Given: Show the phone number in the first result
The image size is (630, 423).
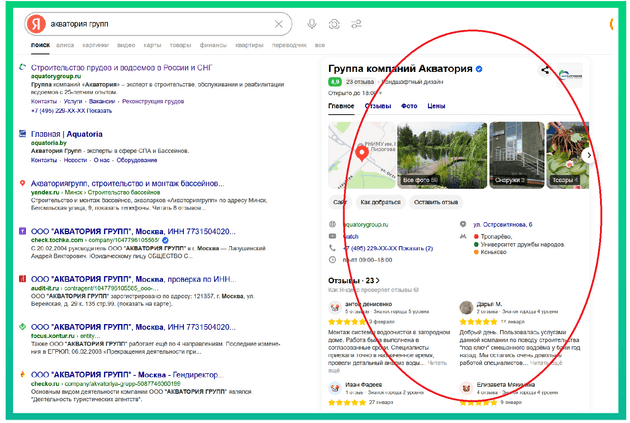Looking at the screenshot, I should [x=71, y=110].
